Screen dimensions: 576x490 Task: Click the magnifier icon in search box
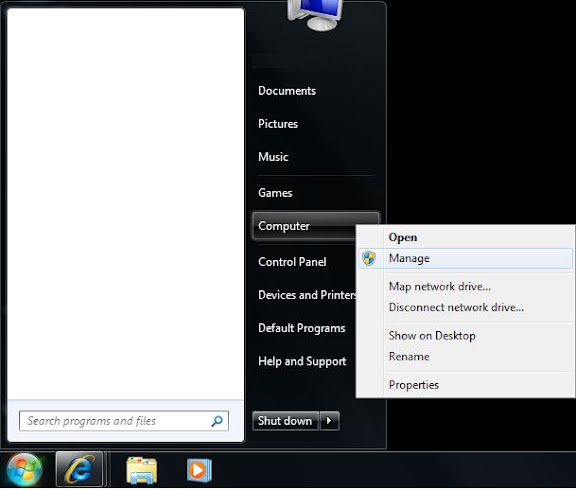[217, 421]
